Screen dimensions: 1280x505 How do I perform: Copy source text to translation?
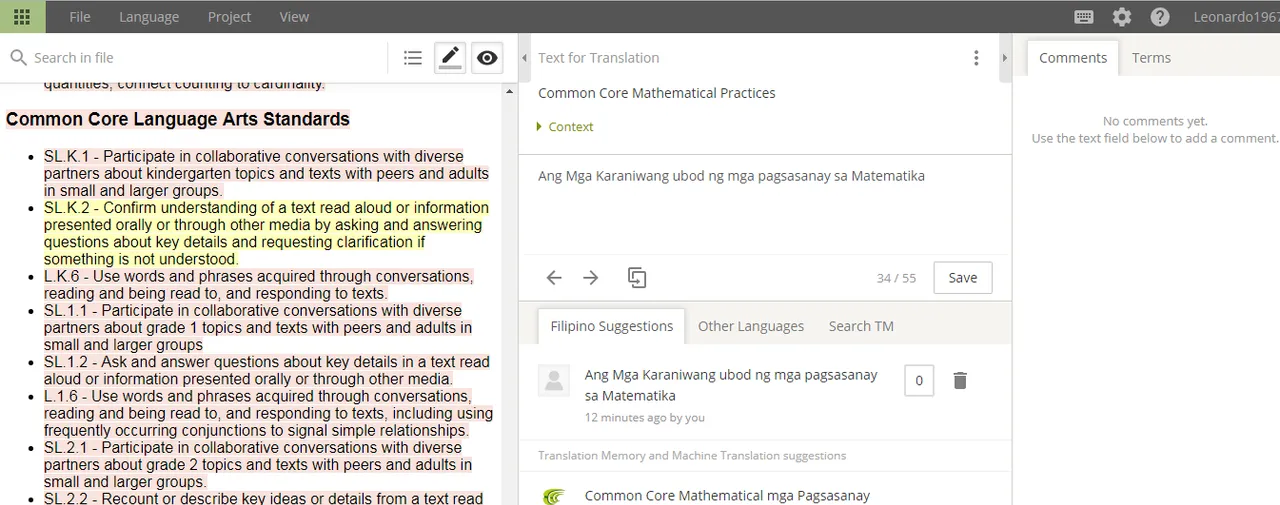[637, 278]
